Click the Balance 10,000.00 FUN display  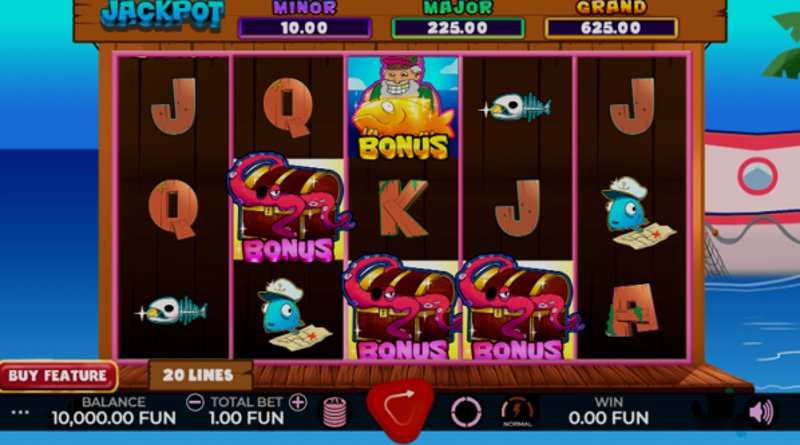[x=114, y=418]
